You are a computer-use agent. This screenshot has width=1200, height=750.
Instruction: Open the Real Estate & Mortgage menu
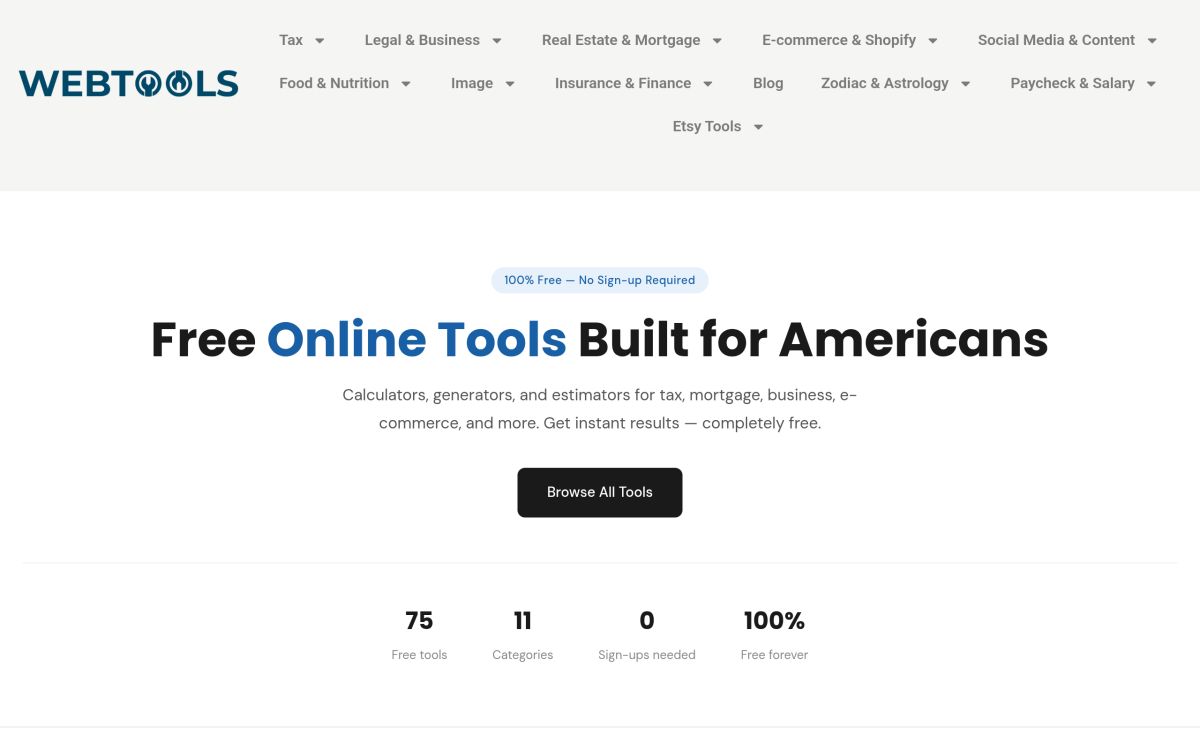click(621, 40)
